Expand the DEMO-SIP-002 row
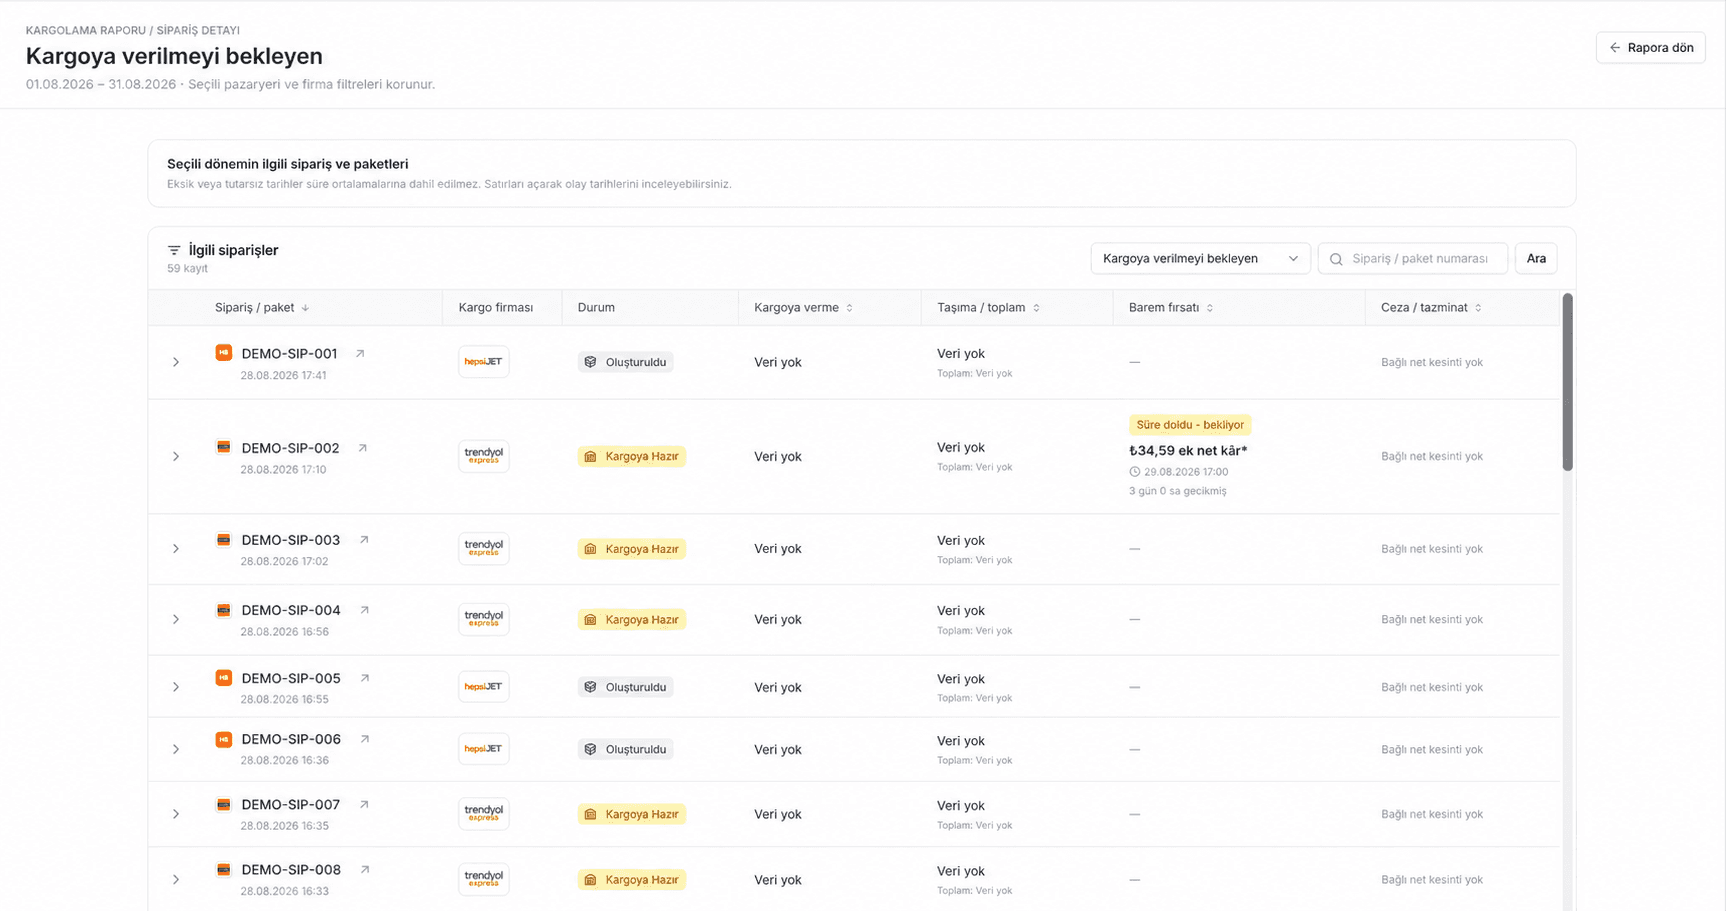The height and width of the screenshot is (911, 1726). pos(176,456)
